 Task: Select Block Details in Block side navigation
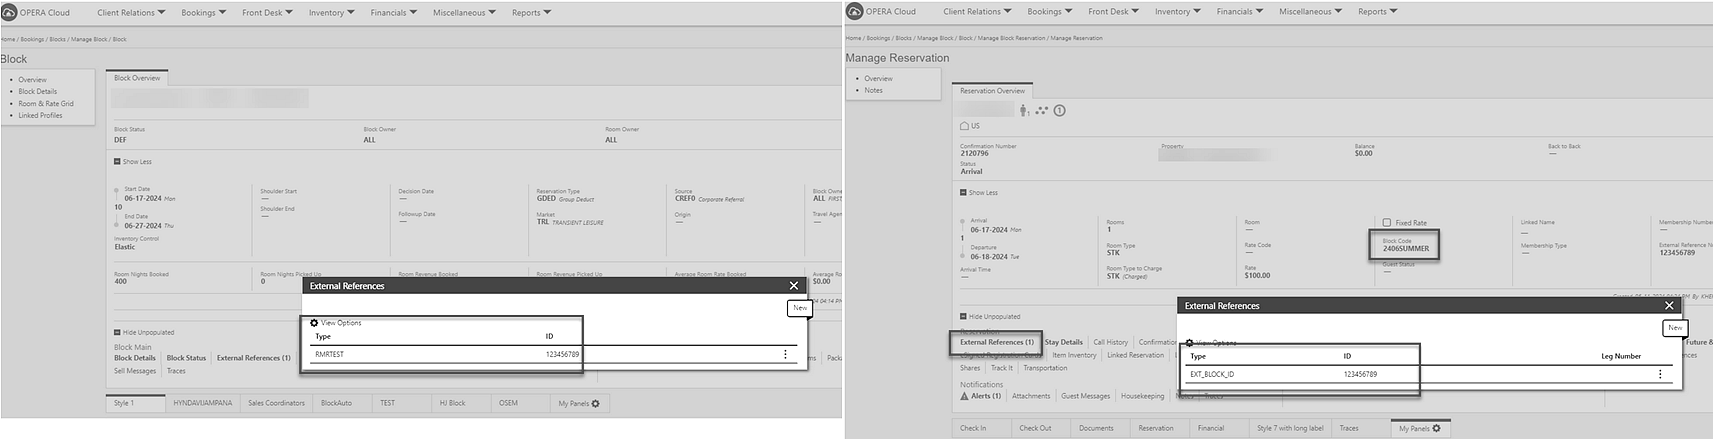pos(37,92)
